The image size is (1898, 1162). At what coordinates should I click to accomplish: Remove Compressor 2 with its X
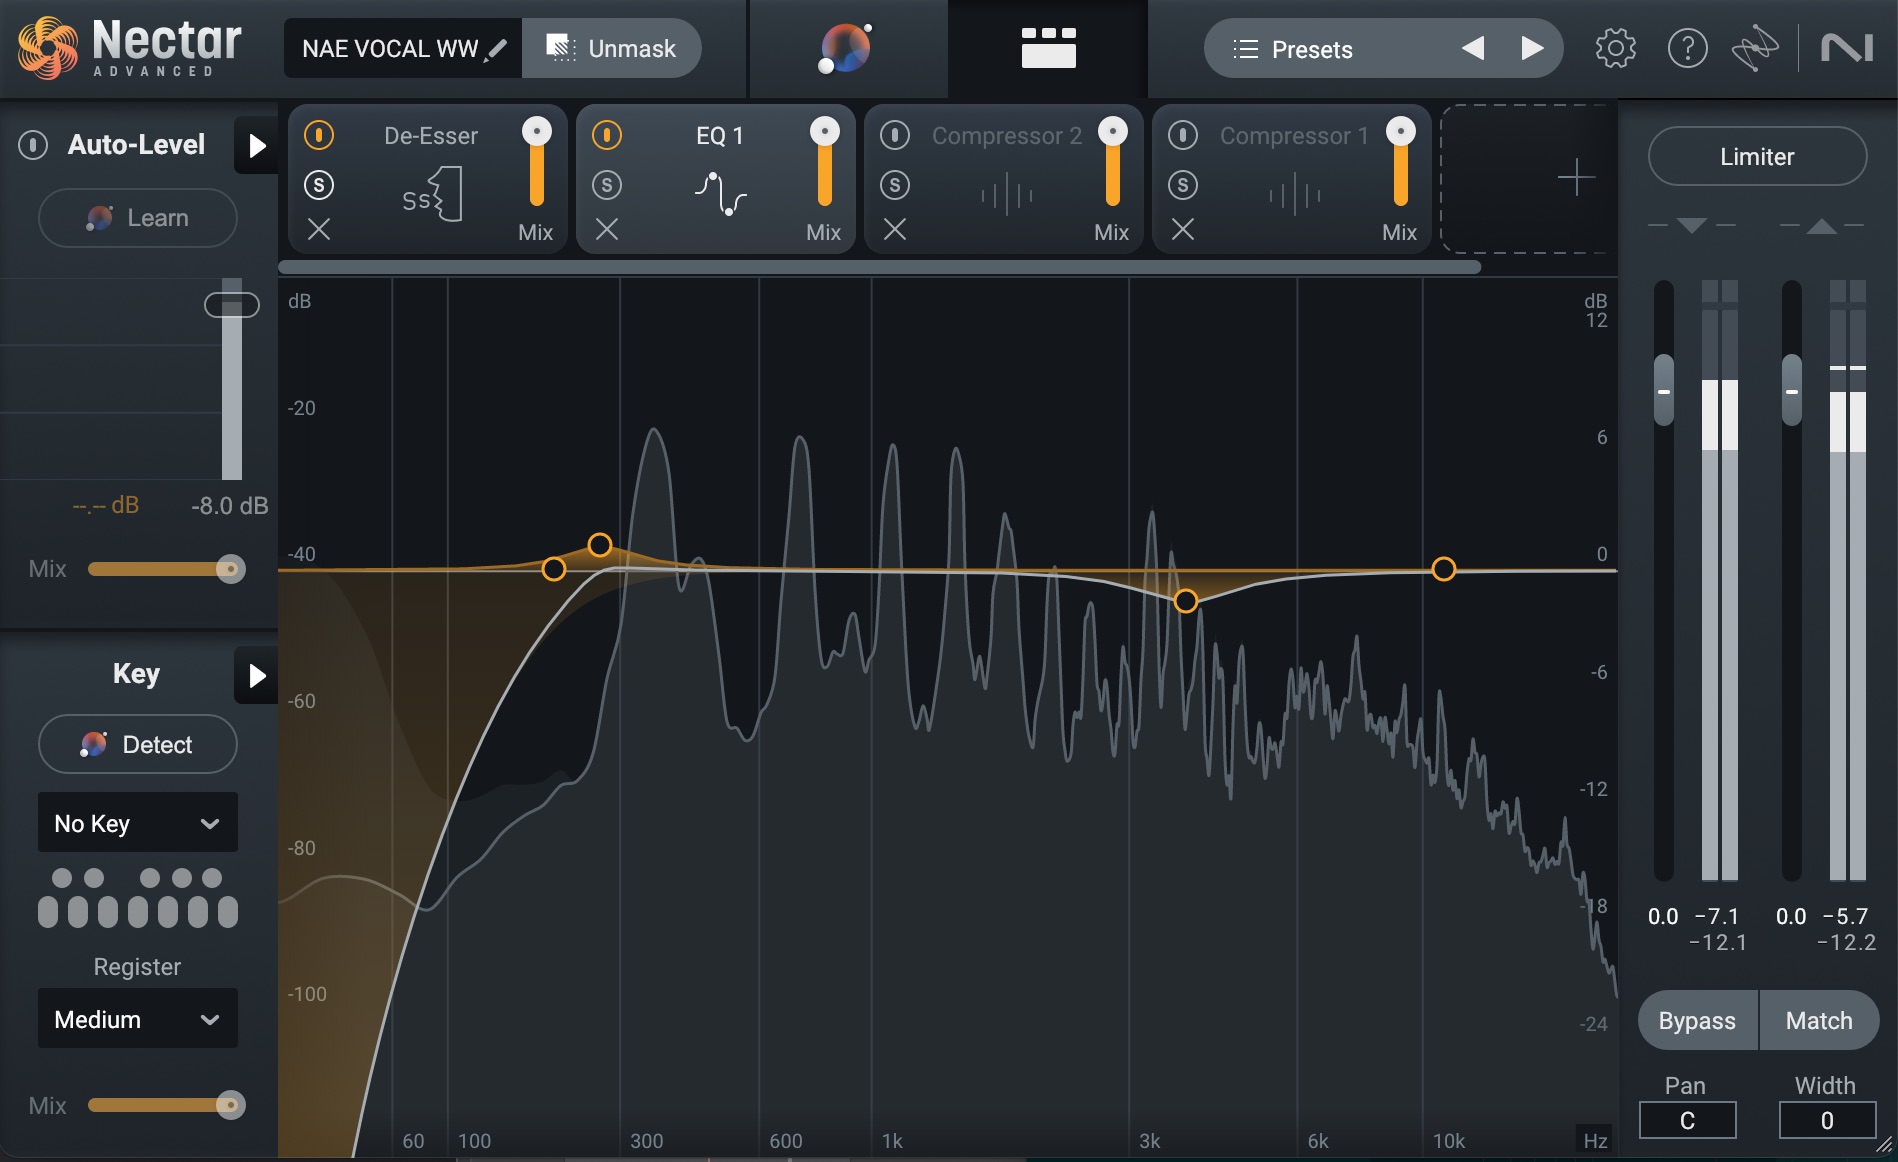(895, 230)
